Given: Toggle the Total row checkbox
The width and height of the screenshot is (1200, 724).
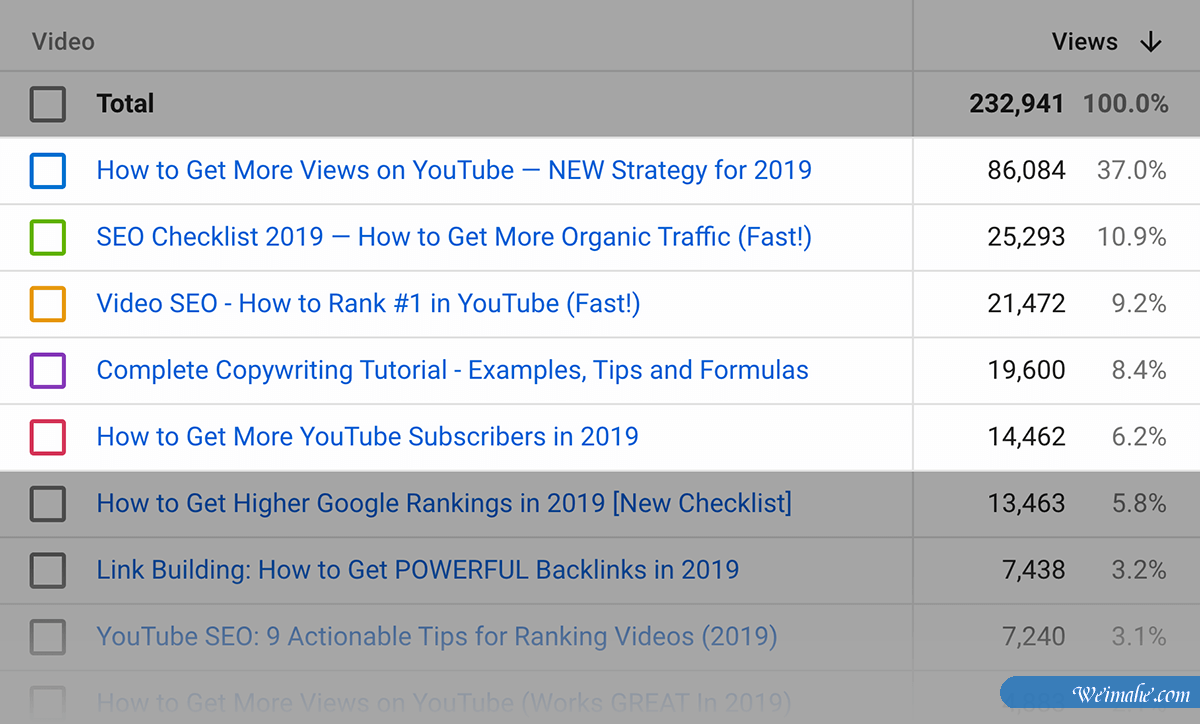Looking at the screenshot, I should (48, 104).
